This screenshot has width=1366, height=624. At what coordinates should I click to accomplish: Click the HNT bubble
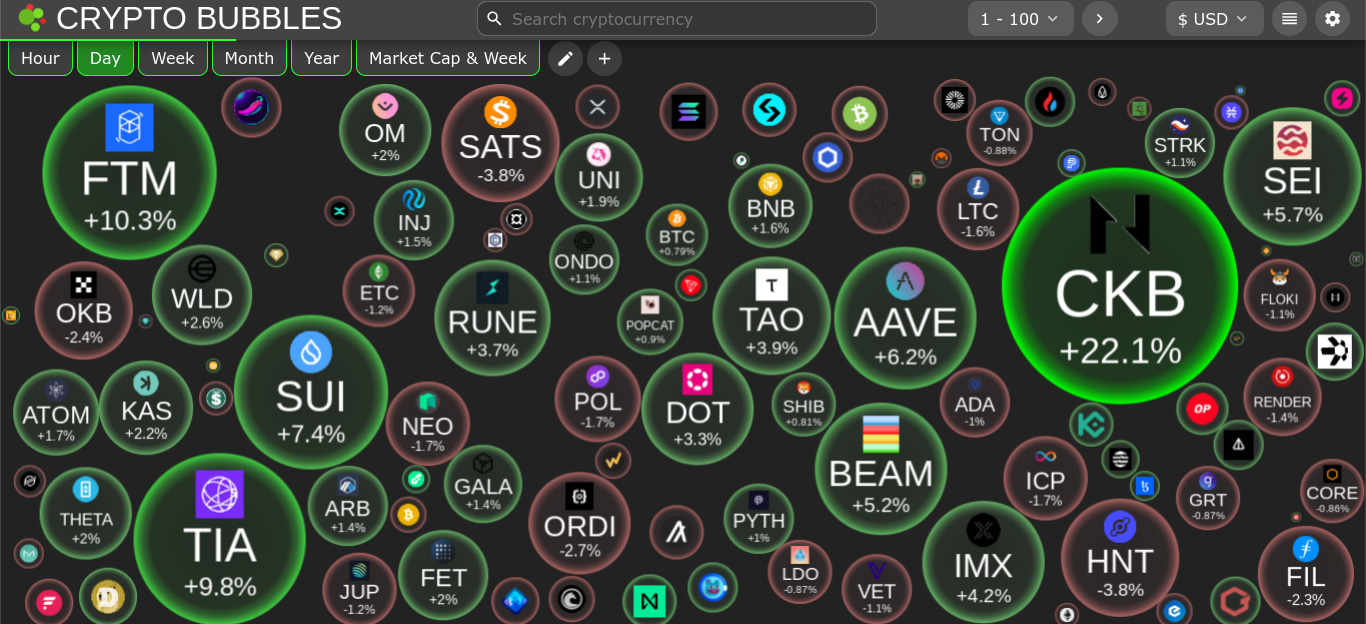pos(1120,557)
